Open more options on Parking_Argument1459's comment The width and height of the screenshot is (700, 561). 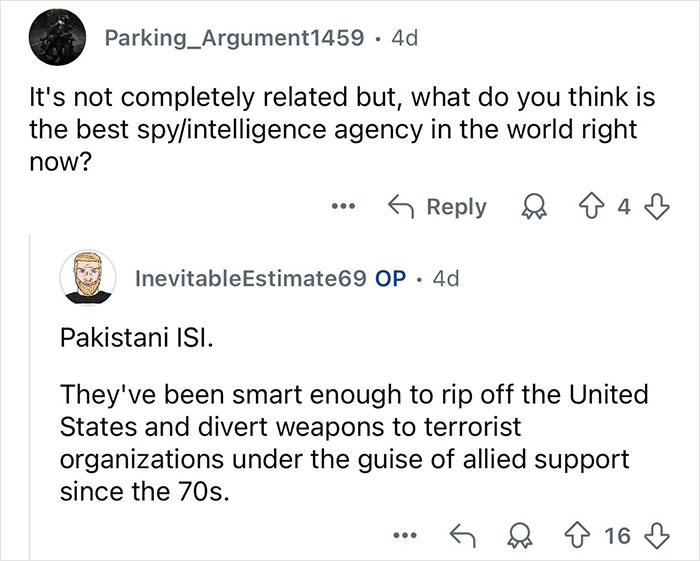(x=342, y=207)
